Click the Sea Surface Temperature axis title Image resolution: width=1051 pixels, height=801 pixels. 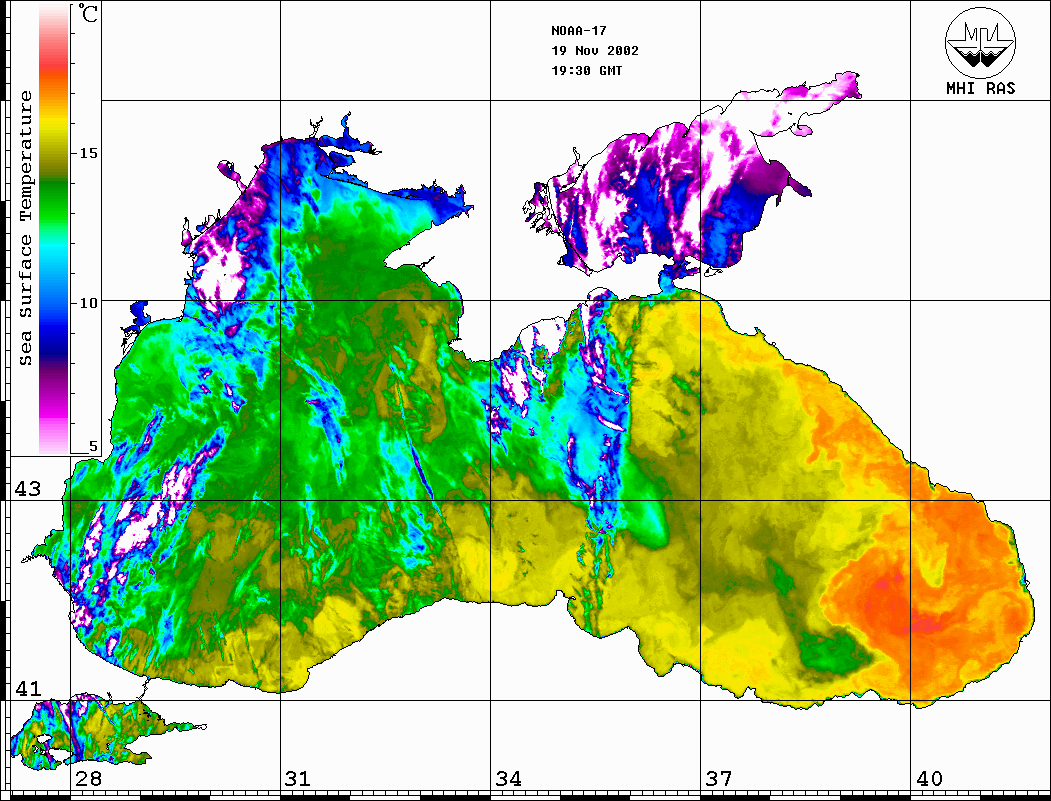(x=25, y=229)
